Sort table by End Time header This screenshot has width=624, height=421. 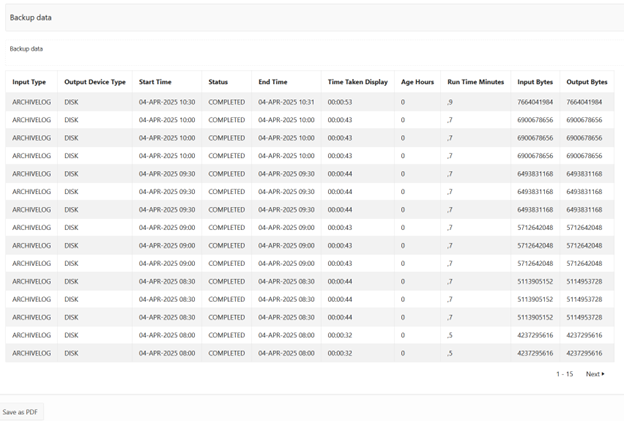coord(273,82)
